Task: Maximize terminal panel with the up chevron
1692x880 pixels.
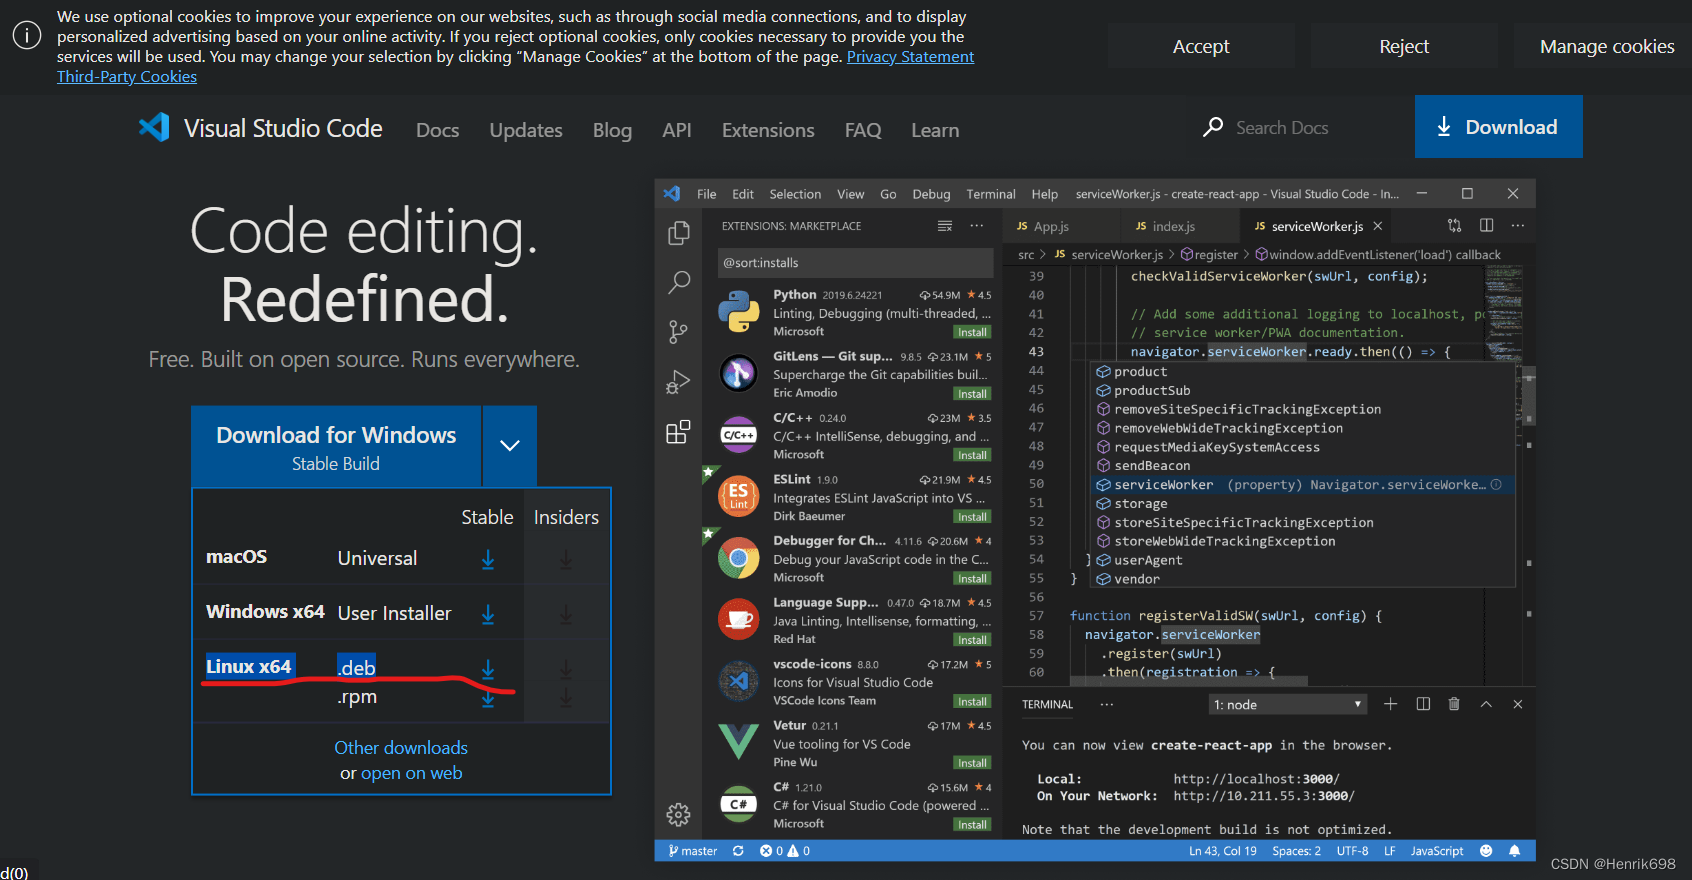Action: (1486, 704)
